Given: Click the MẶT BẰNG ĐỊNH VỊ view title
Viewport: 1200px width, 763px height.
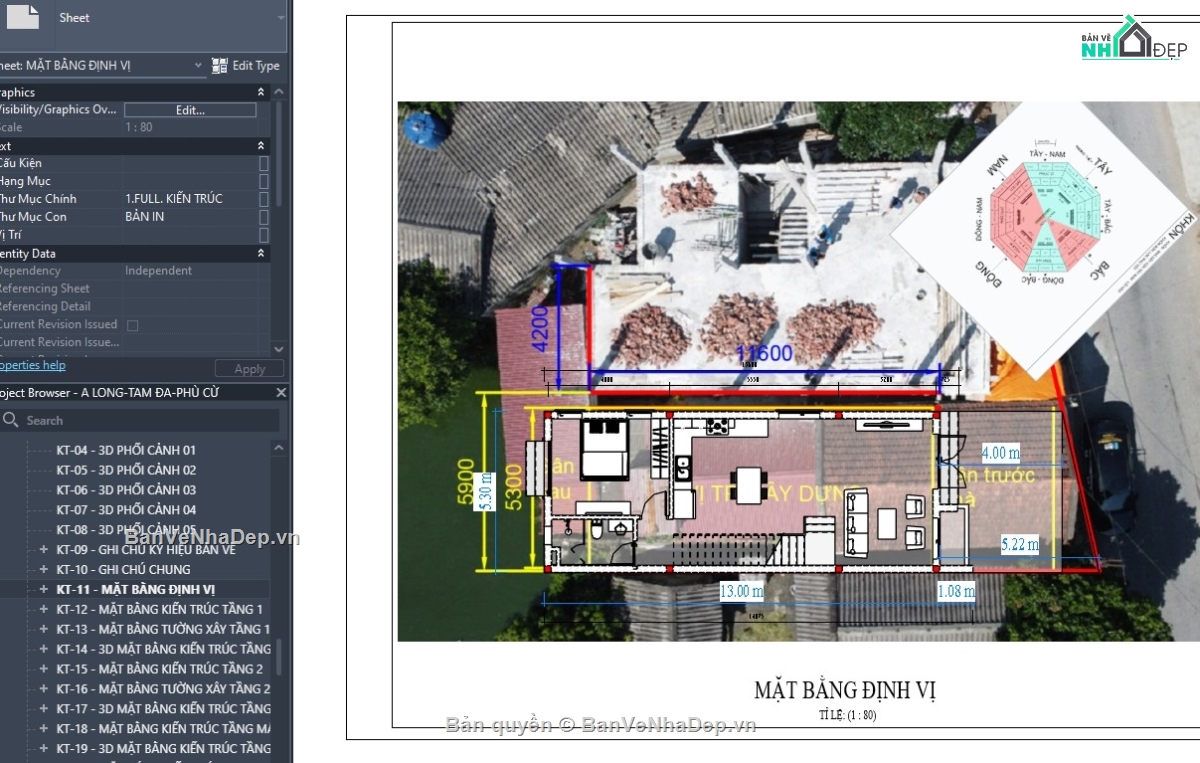Looking at the screenshot, I should [845, 690].
